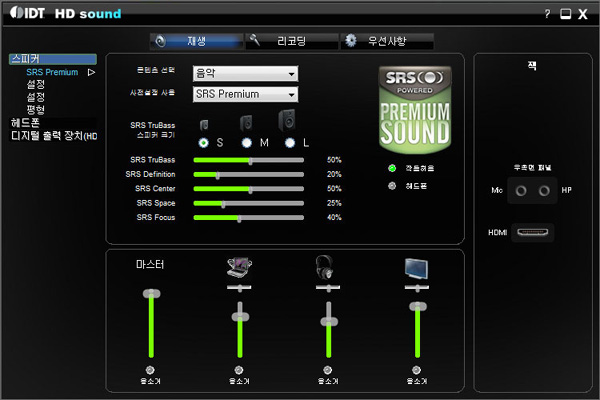Open the 평형 item in sidebar
This screenshot has width=600, height=400.
[36, 110]
